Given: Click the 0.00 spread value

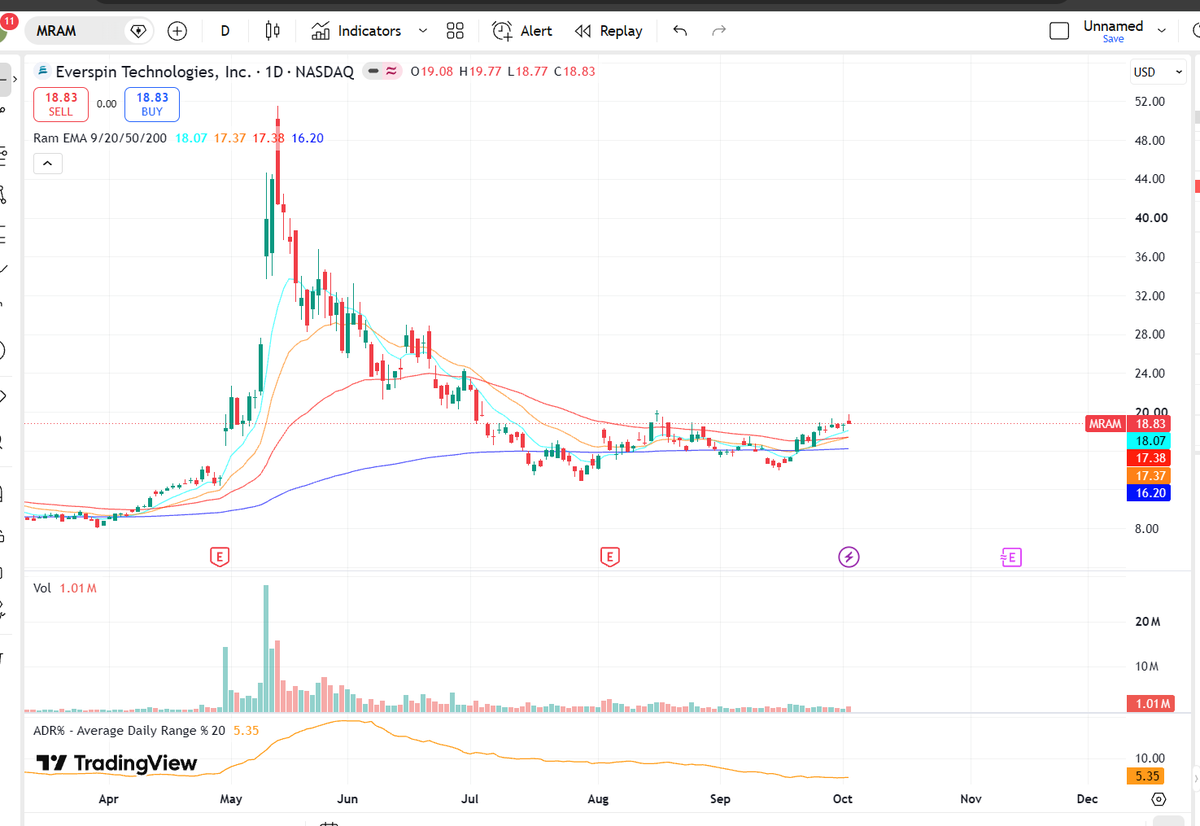Looking at the screenshot, I should click(106, 104).
